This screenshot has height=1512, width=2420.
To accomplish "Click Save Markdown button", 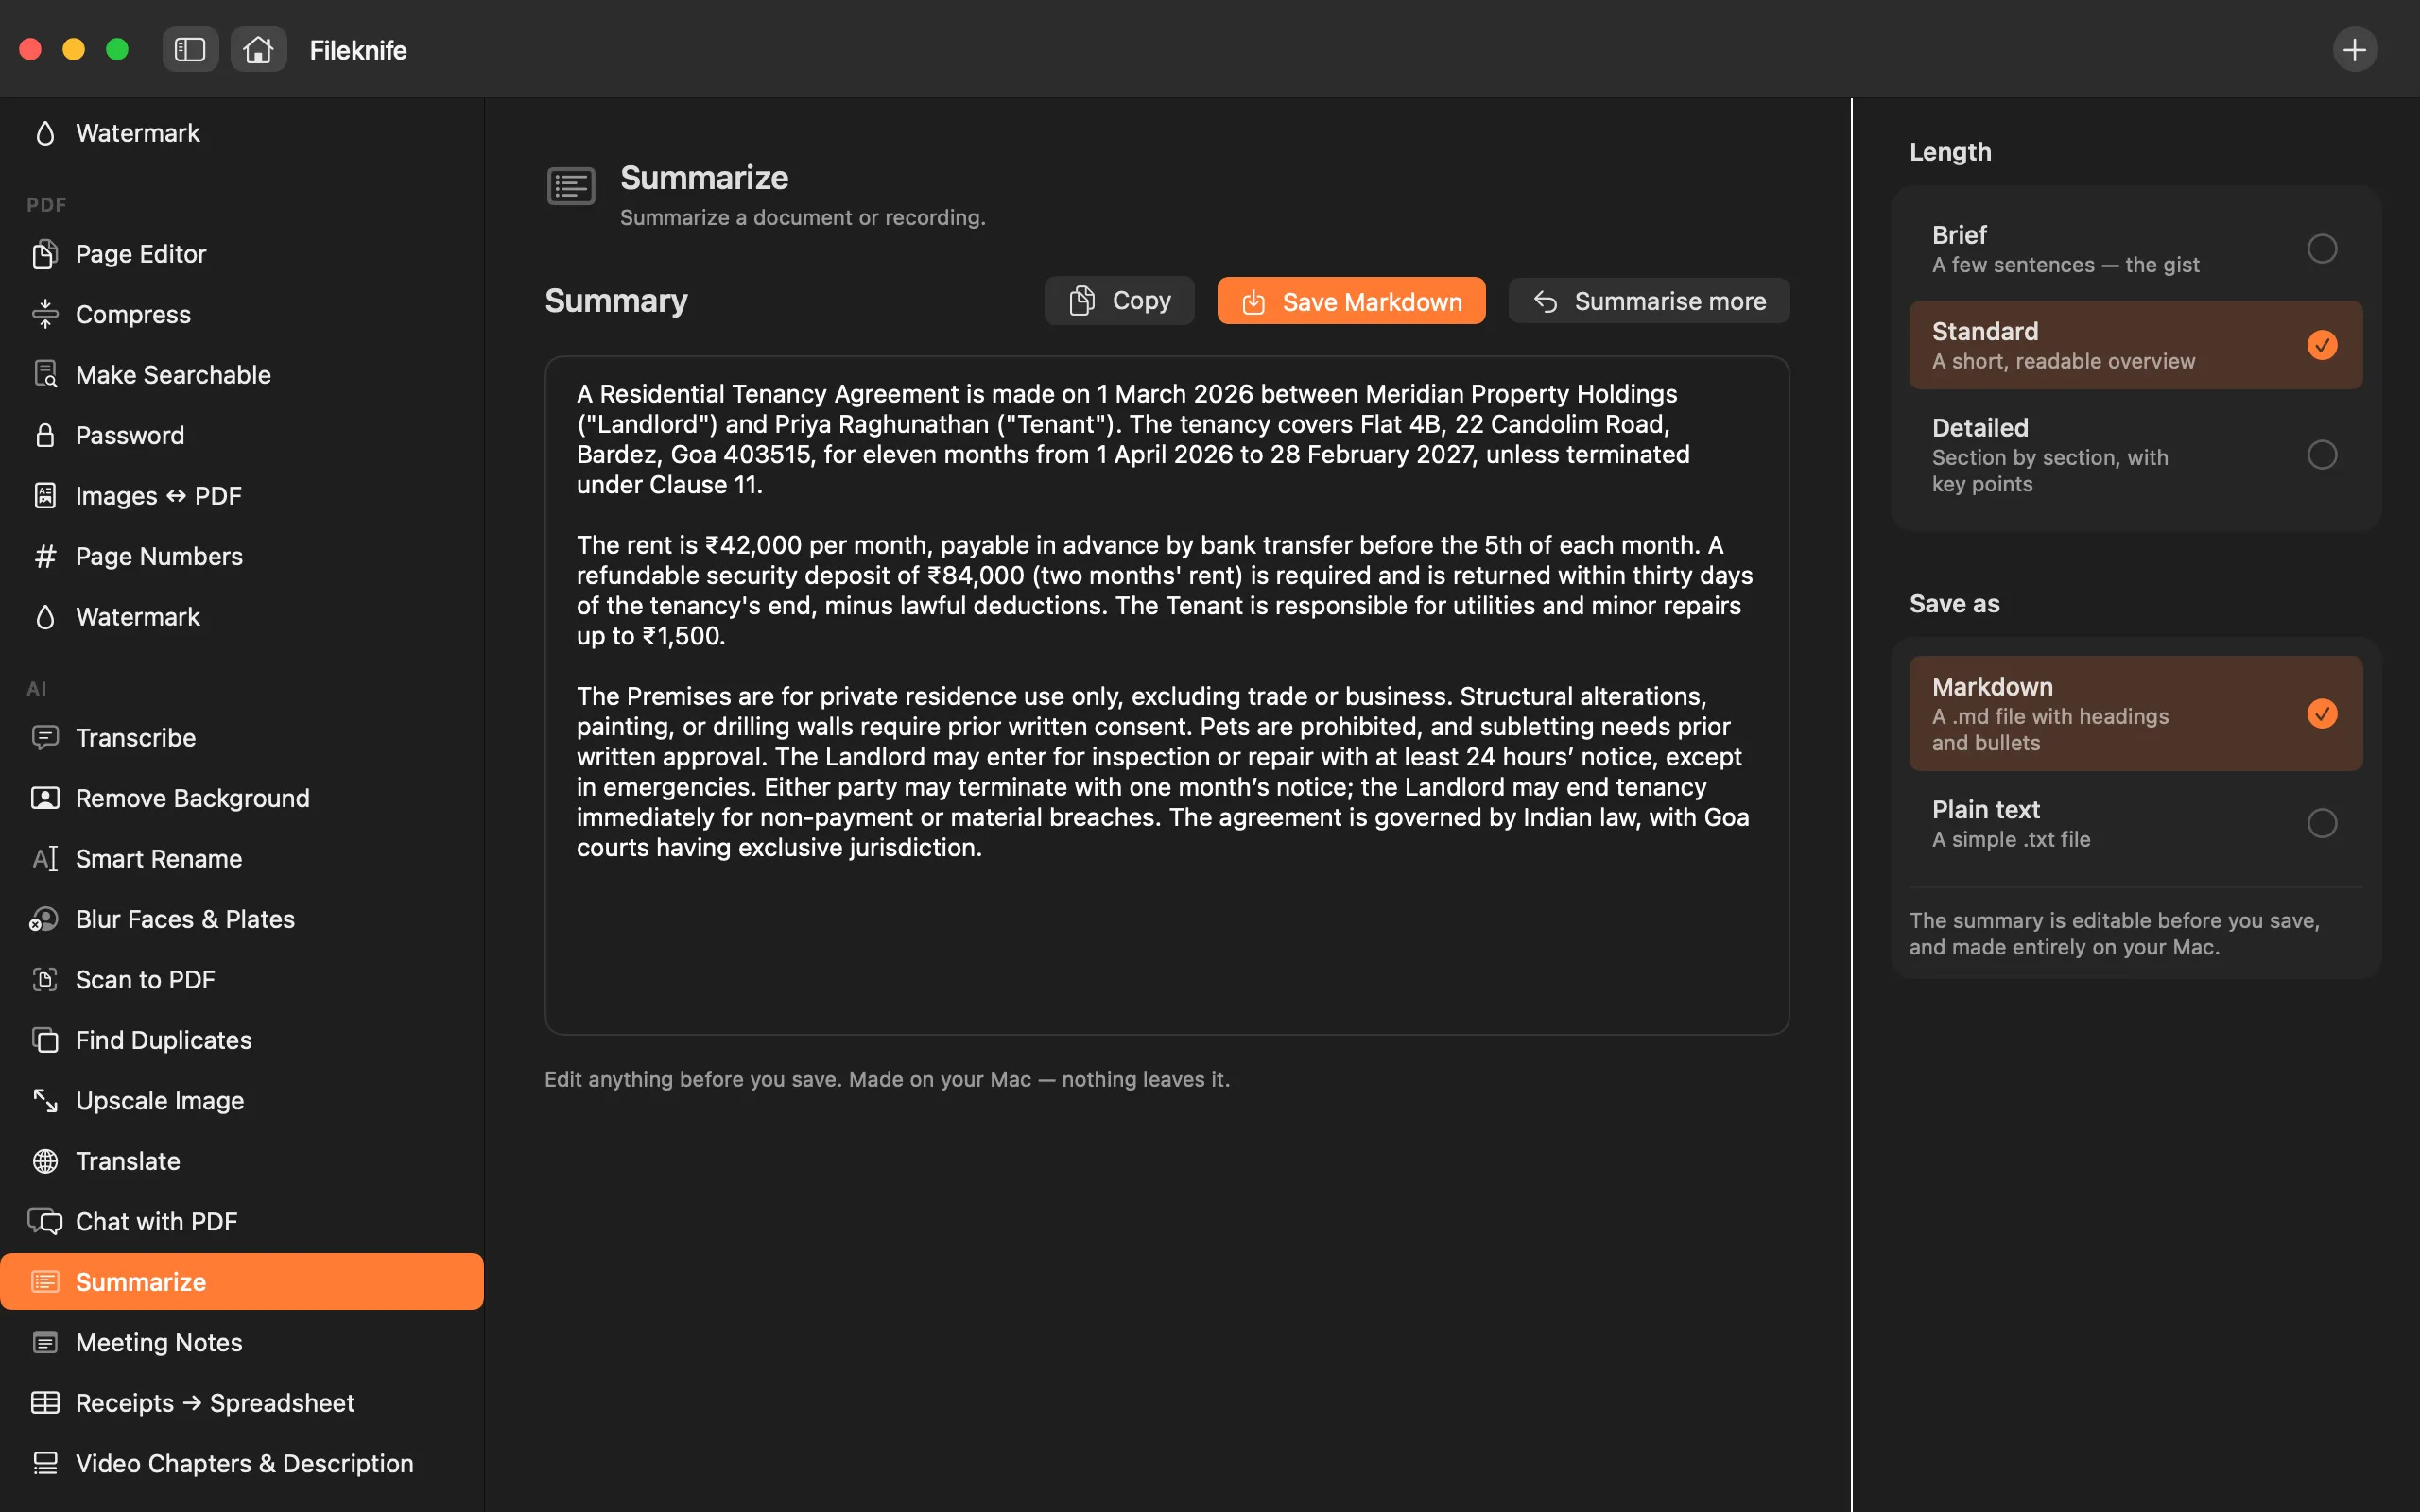I will pyautogui.click(x=1351, y=301).
